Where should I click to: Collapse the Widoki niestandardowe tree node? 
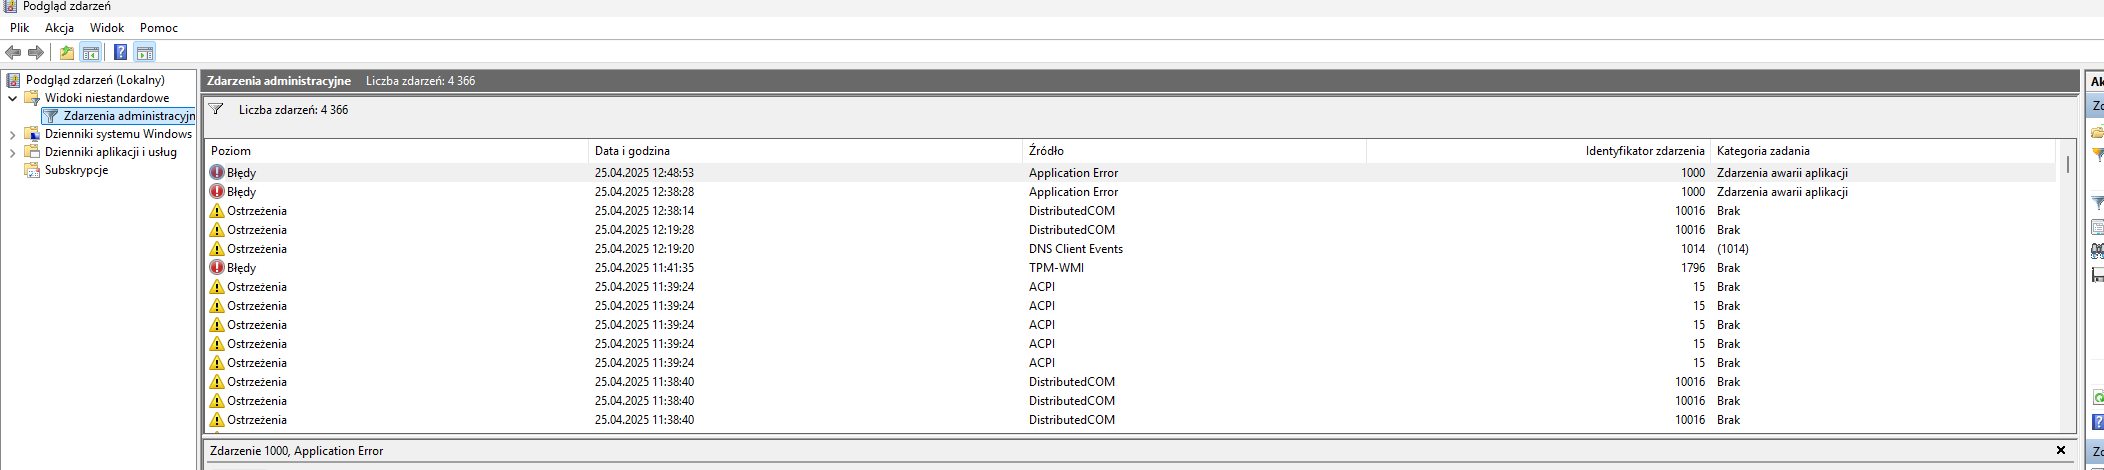13,98
